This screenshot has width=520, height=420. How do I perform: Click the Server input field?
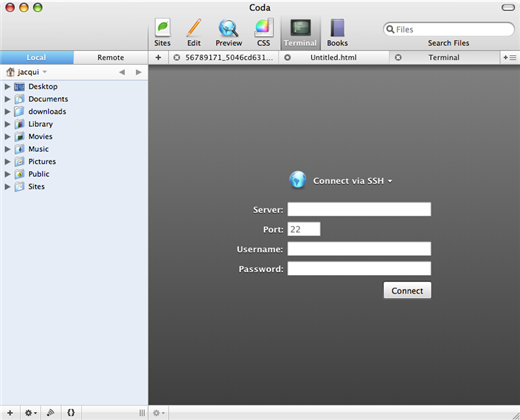(359, 209)
